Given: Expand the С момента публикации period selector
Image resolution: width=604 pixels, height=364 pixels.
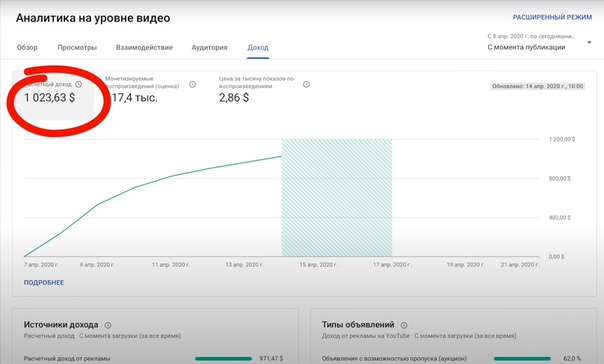Looking at the screenshot, I should 539,42.
